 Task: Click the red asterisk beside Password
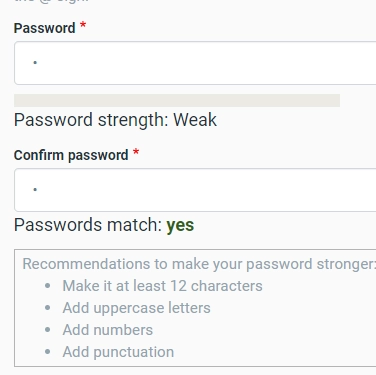(83, 26)
